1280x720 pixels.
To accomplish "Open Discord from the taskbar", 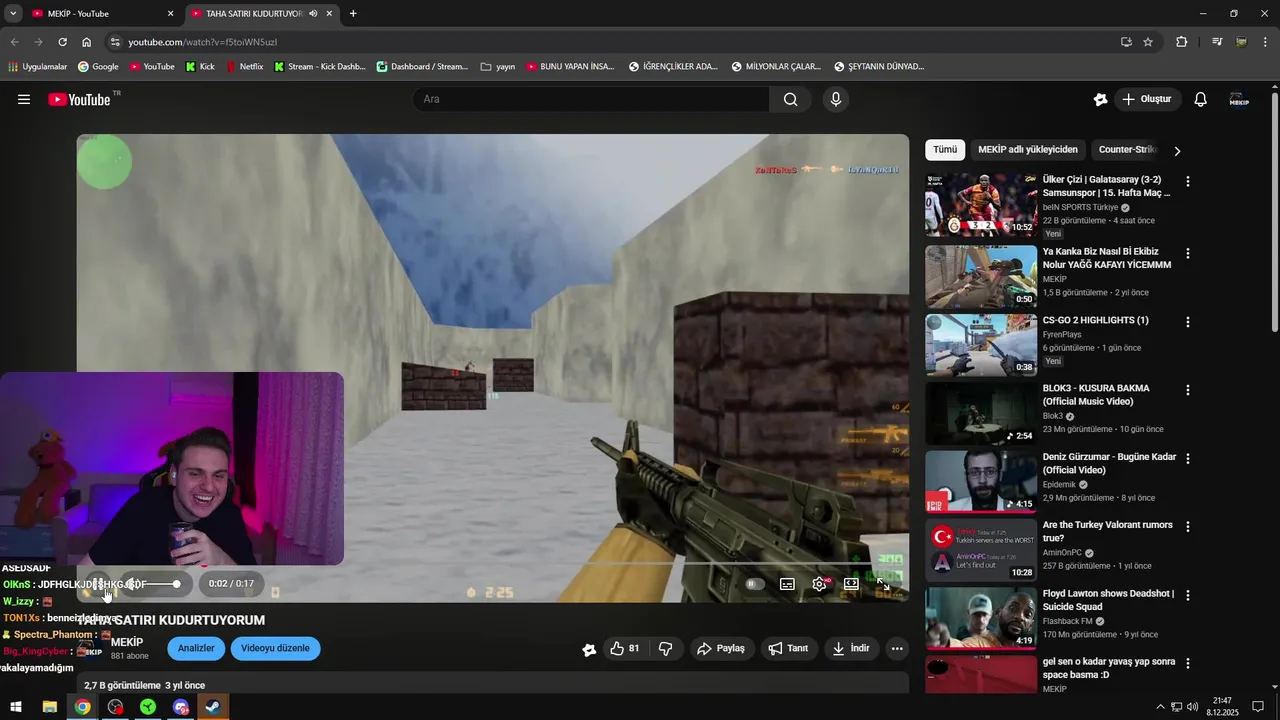I will [x=180, y=707].
